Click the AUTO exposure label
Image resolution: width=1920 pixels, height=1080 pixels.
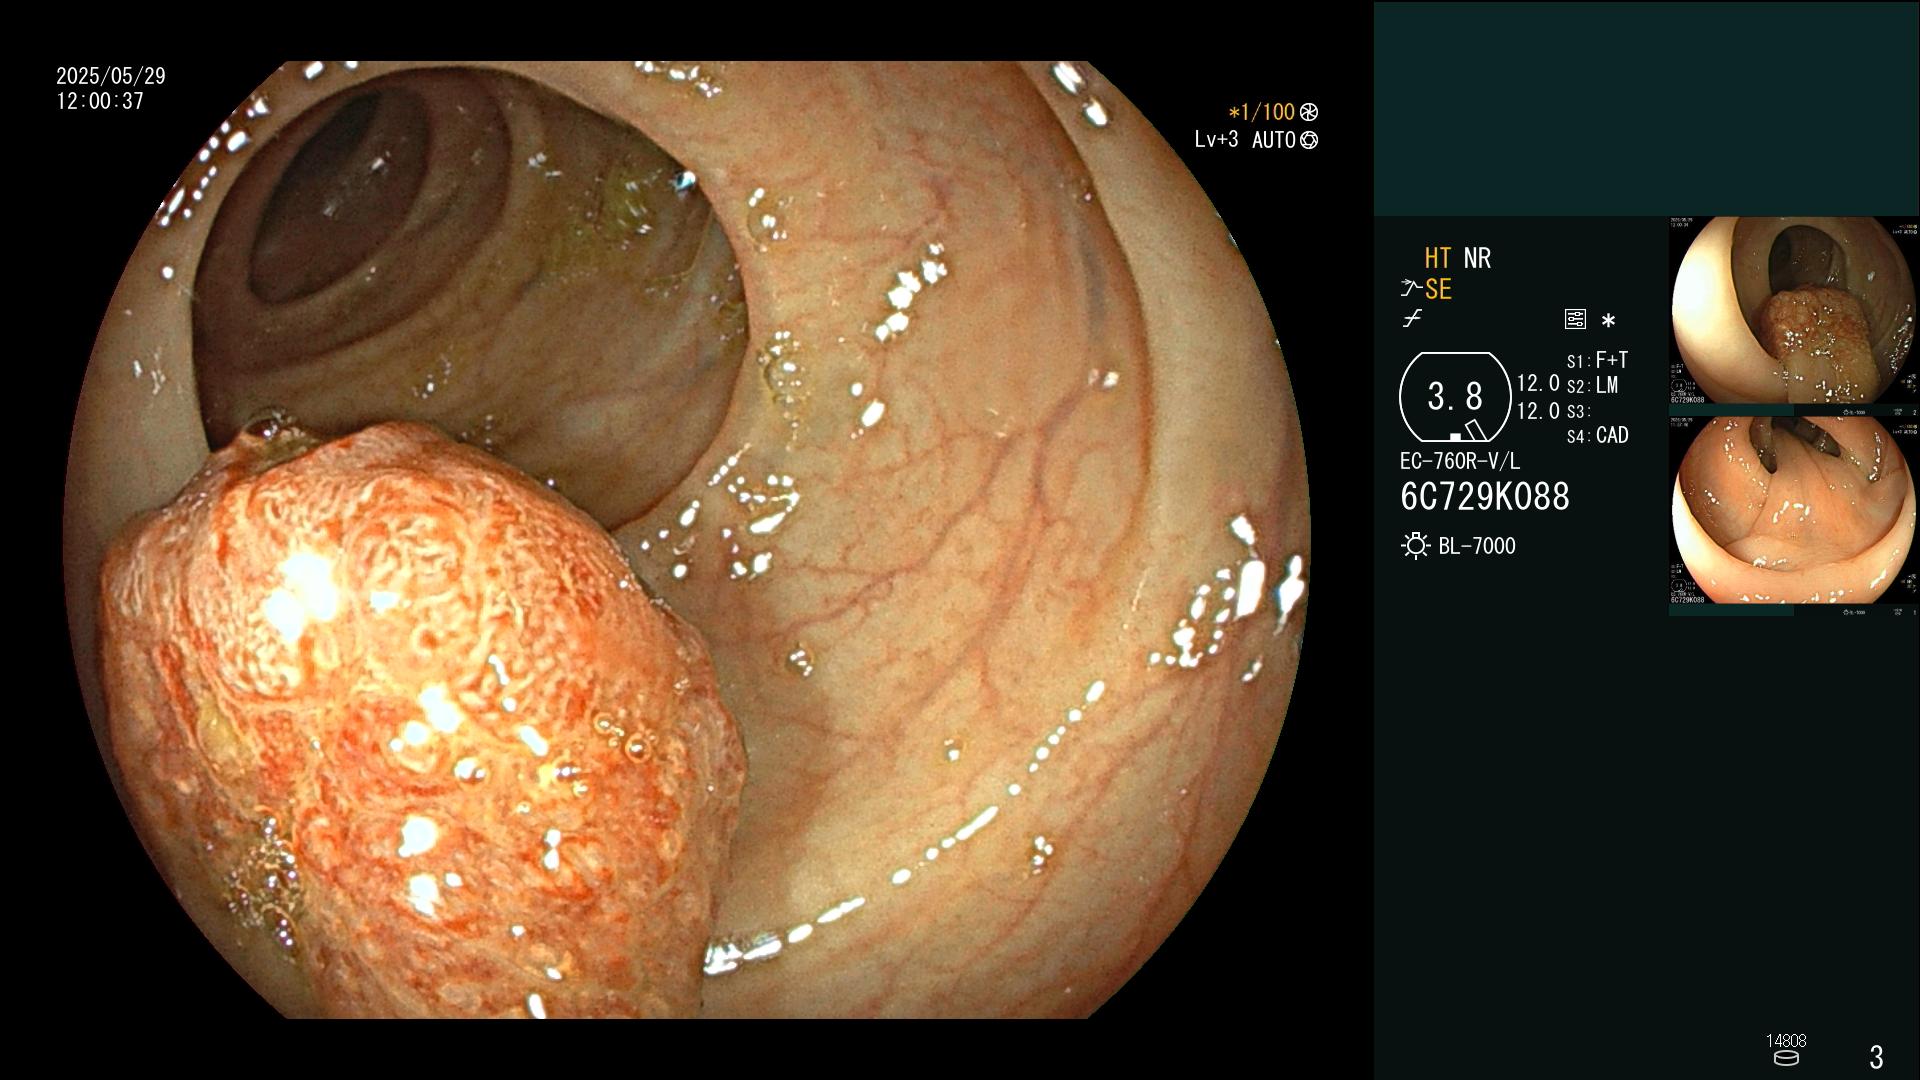pyautogui.click(x=1273, y=140)
